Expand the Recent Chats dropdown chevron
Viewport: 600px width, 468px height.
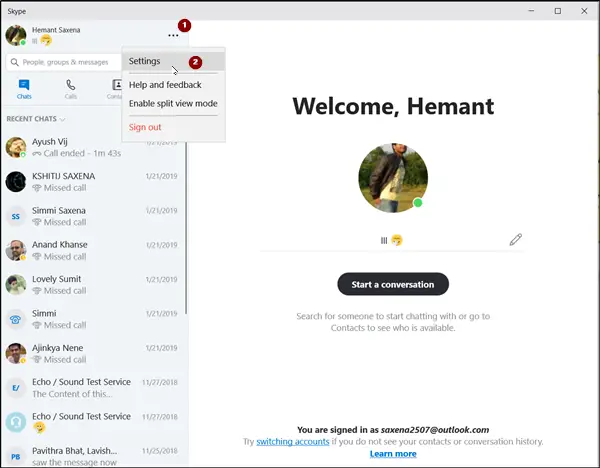[62, 119]
